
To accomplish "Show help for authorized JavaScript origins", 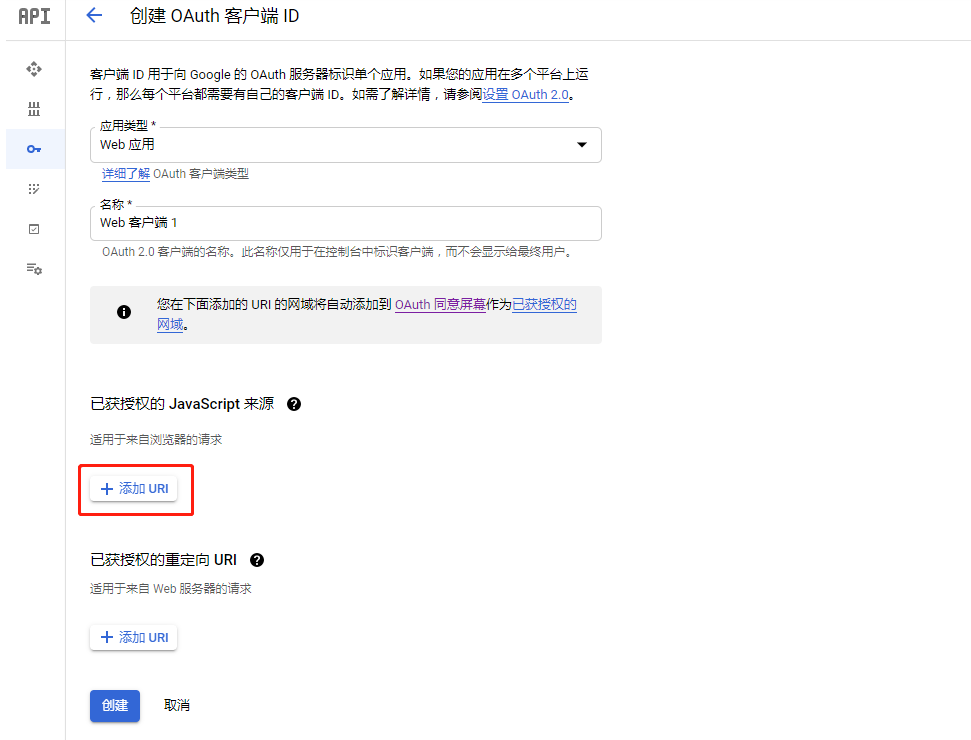I will pyautogui.click(x=294, y=404).
